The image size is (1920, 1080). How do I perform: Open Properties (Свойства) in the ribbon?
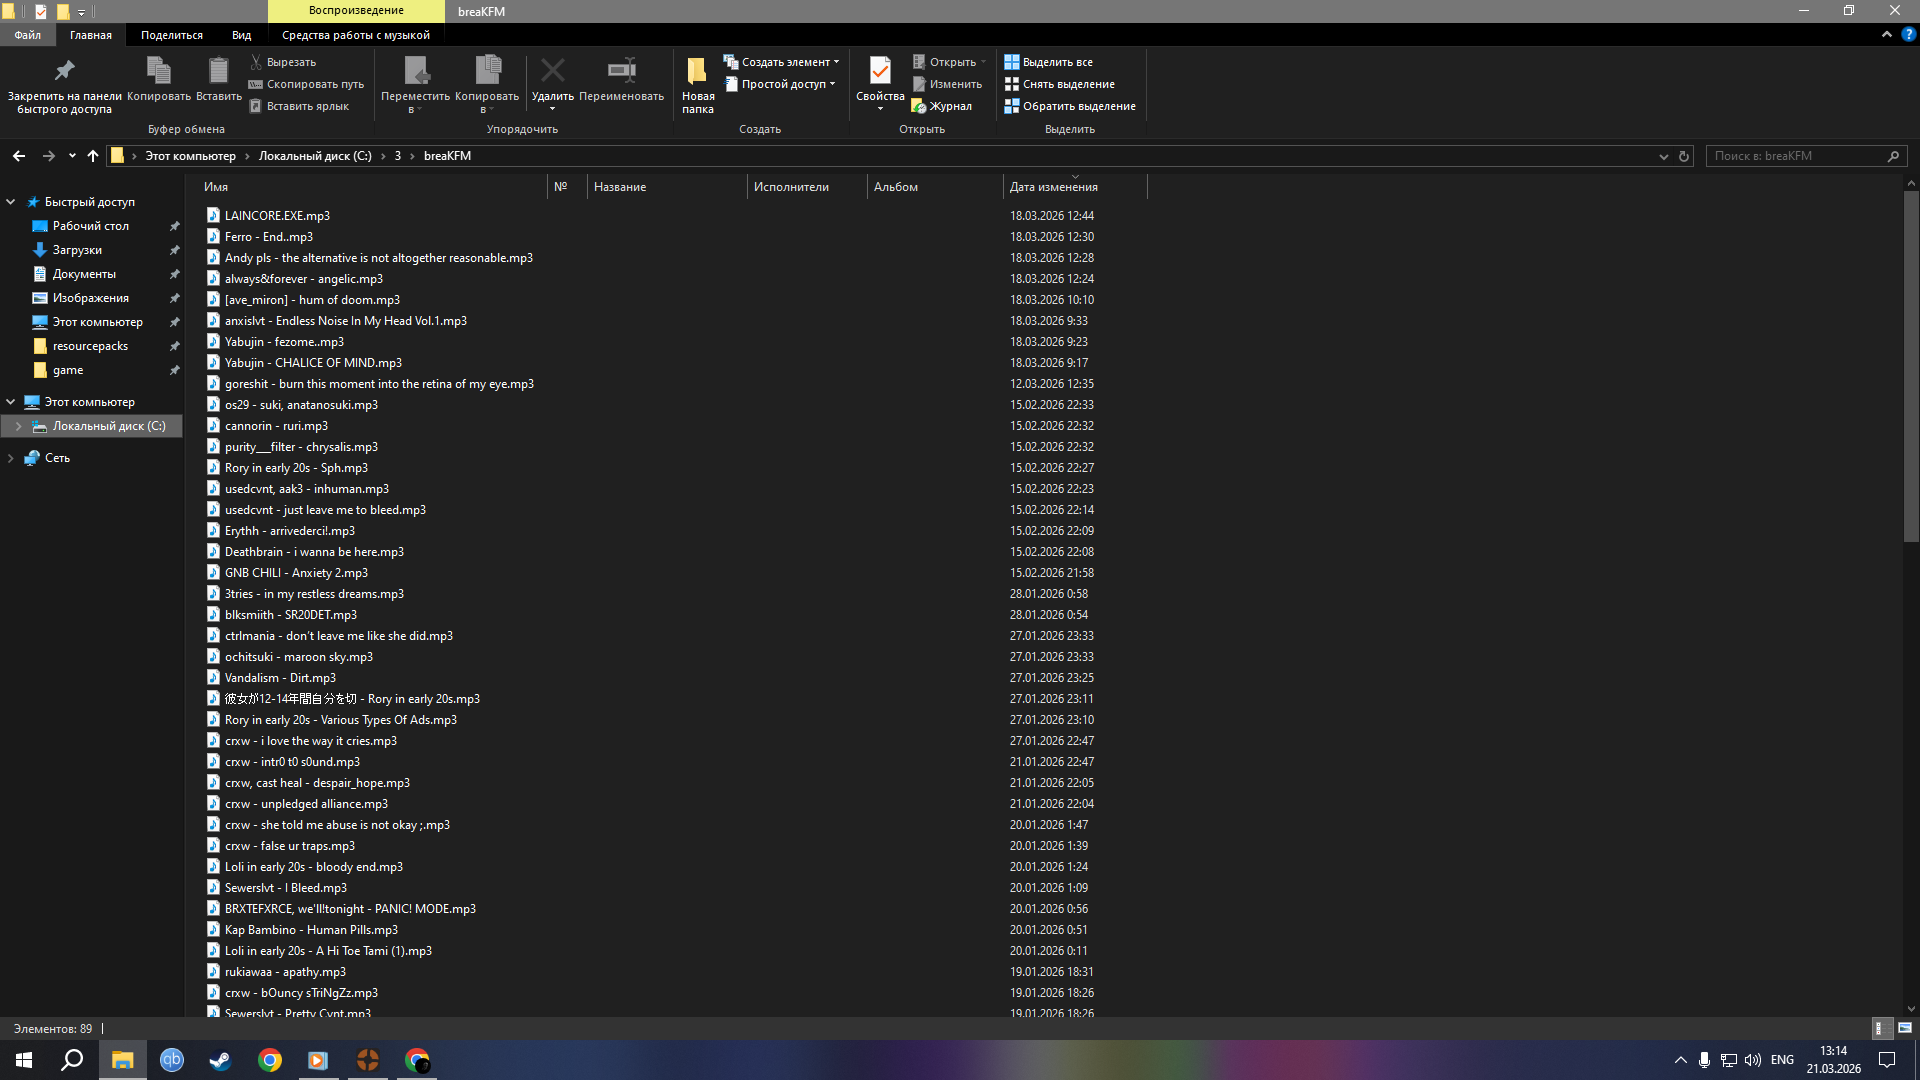click(880, 70)
